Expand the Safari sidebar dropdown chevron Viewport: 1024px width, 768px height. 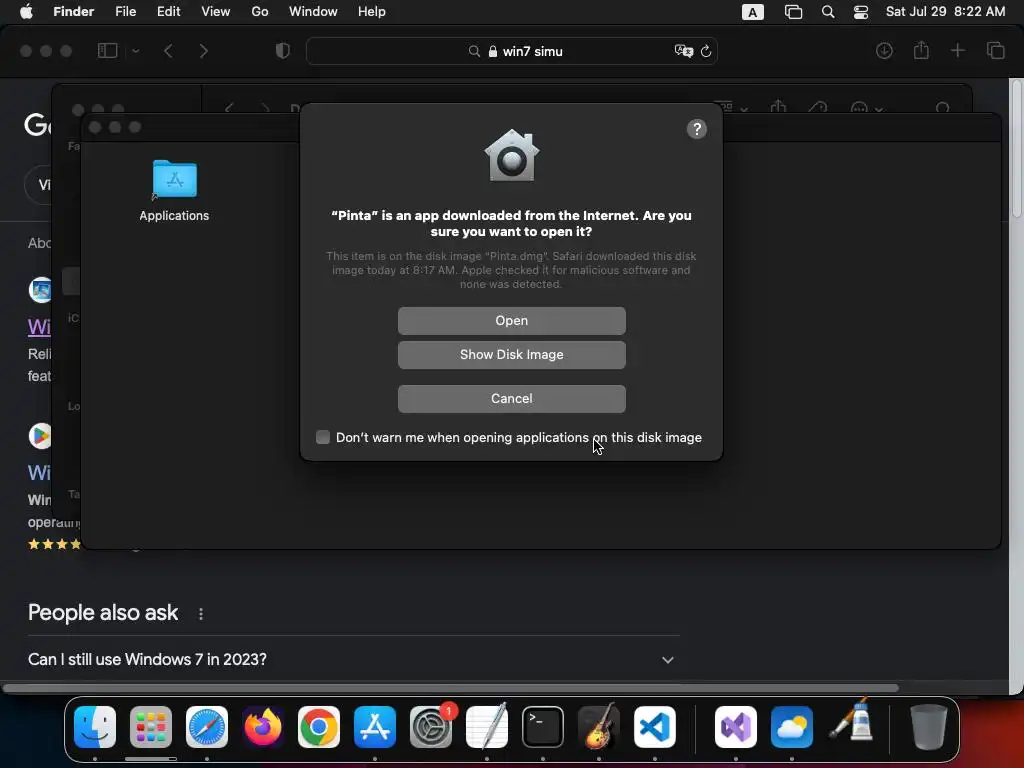point(135,51)
